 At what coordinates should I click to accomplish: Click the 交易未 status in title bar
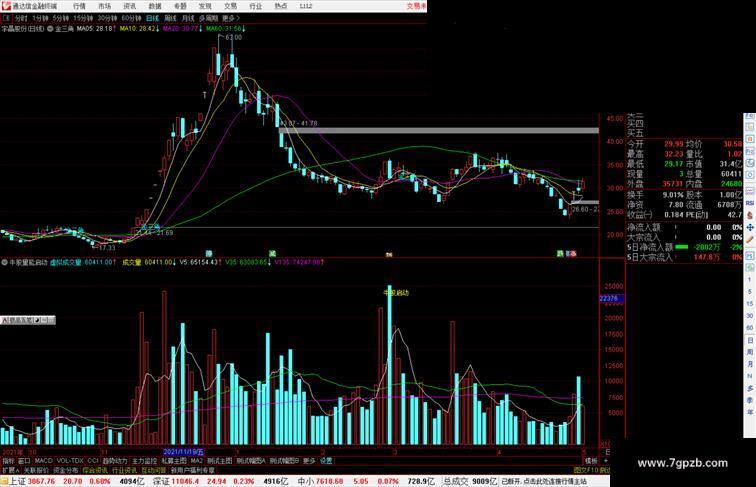pos(416,6)
